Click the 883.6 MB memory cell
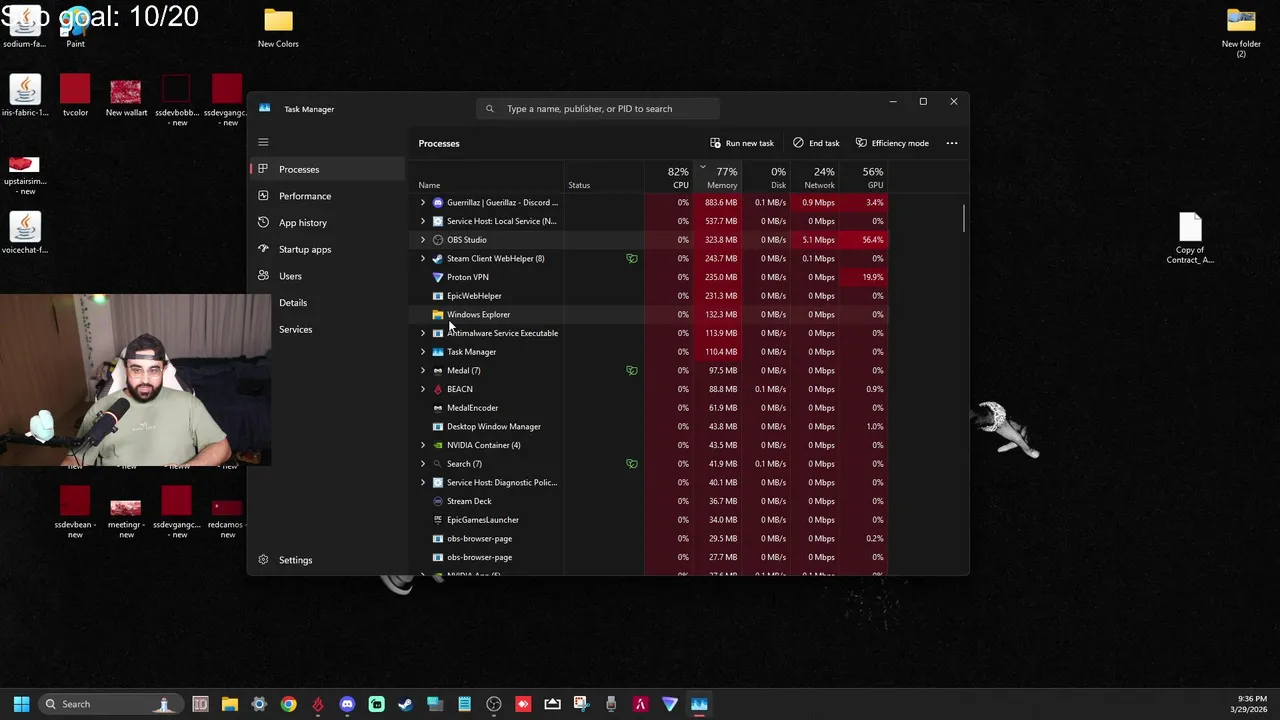 pyautogui.click(x=718, y=202)
